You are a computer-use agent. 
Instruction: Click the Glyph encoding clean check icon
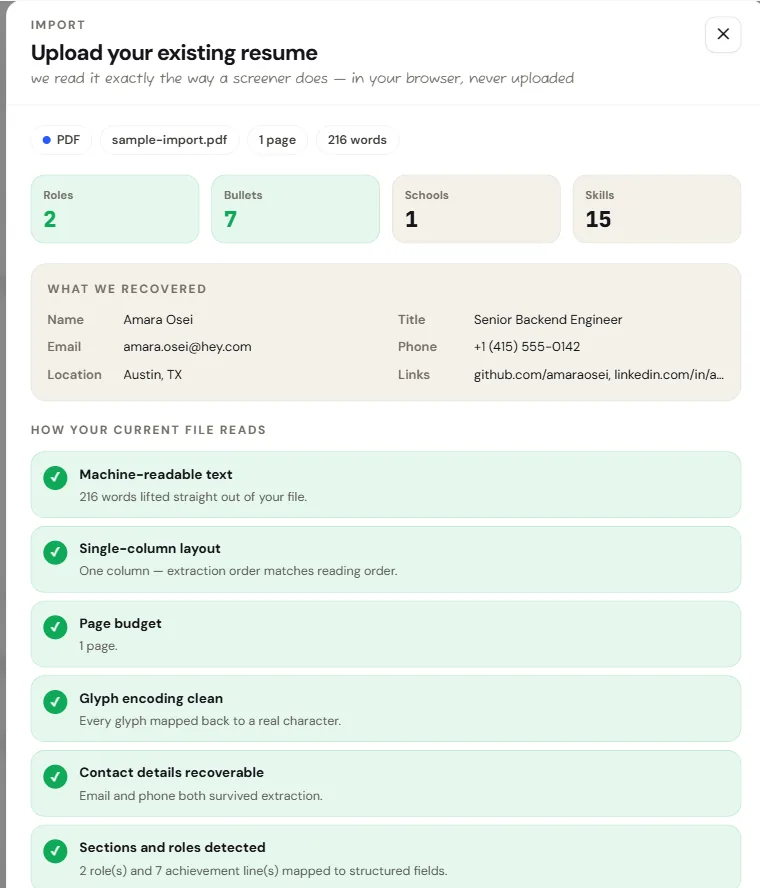[55, 702]
